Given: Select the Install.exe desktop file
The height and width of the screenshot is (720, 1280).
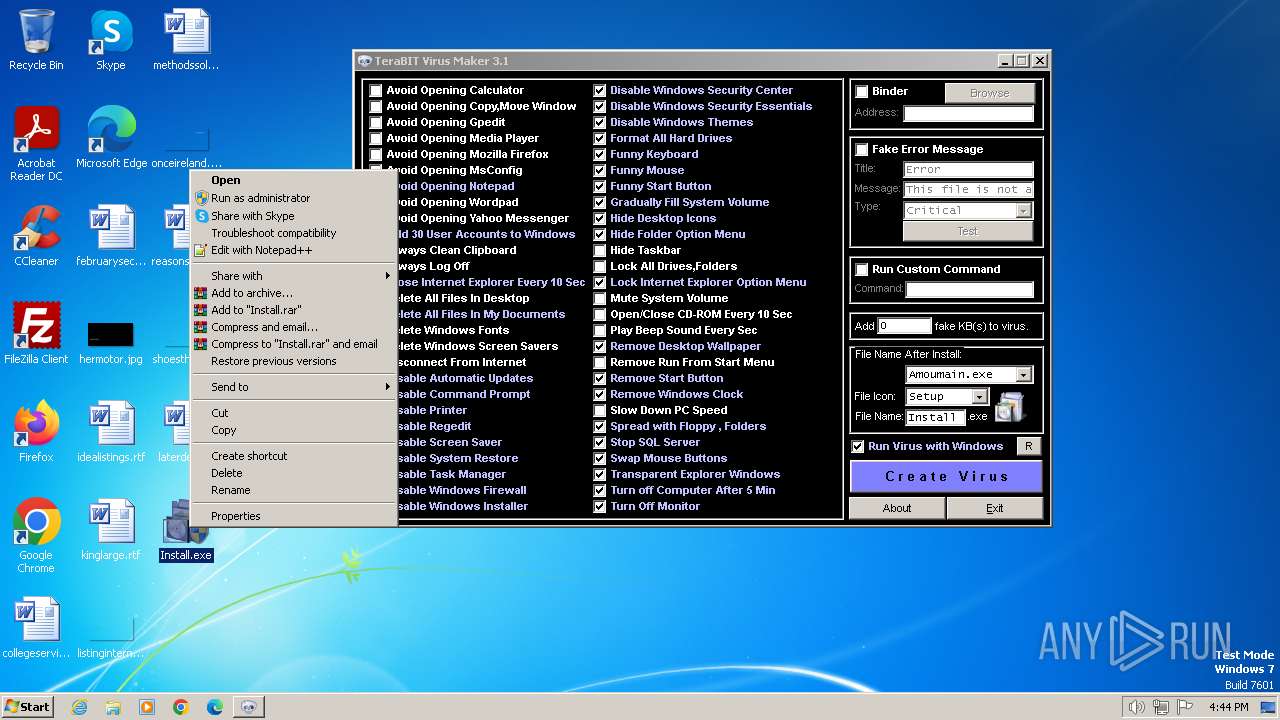Looking at the screenshot, I should (x=186, y=530).
